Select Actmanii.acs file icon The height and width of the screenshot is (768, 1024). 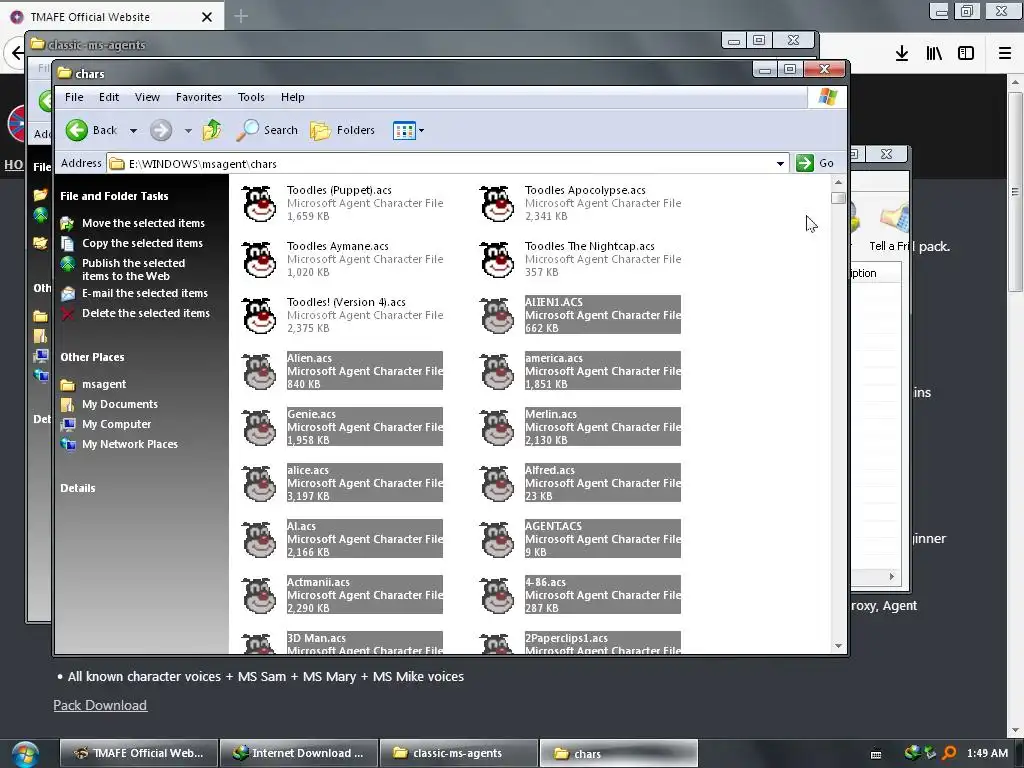coord(259,596)
